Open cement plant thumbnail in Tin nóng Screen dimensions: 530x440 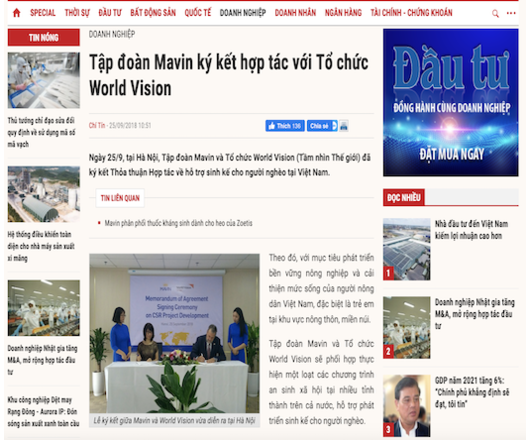click(x=44, y=194)
